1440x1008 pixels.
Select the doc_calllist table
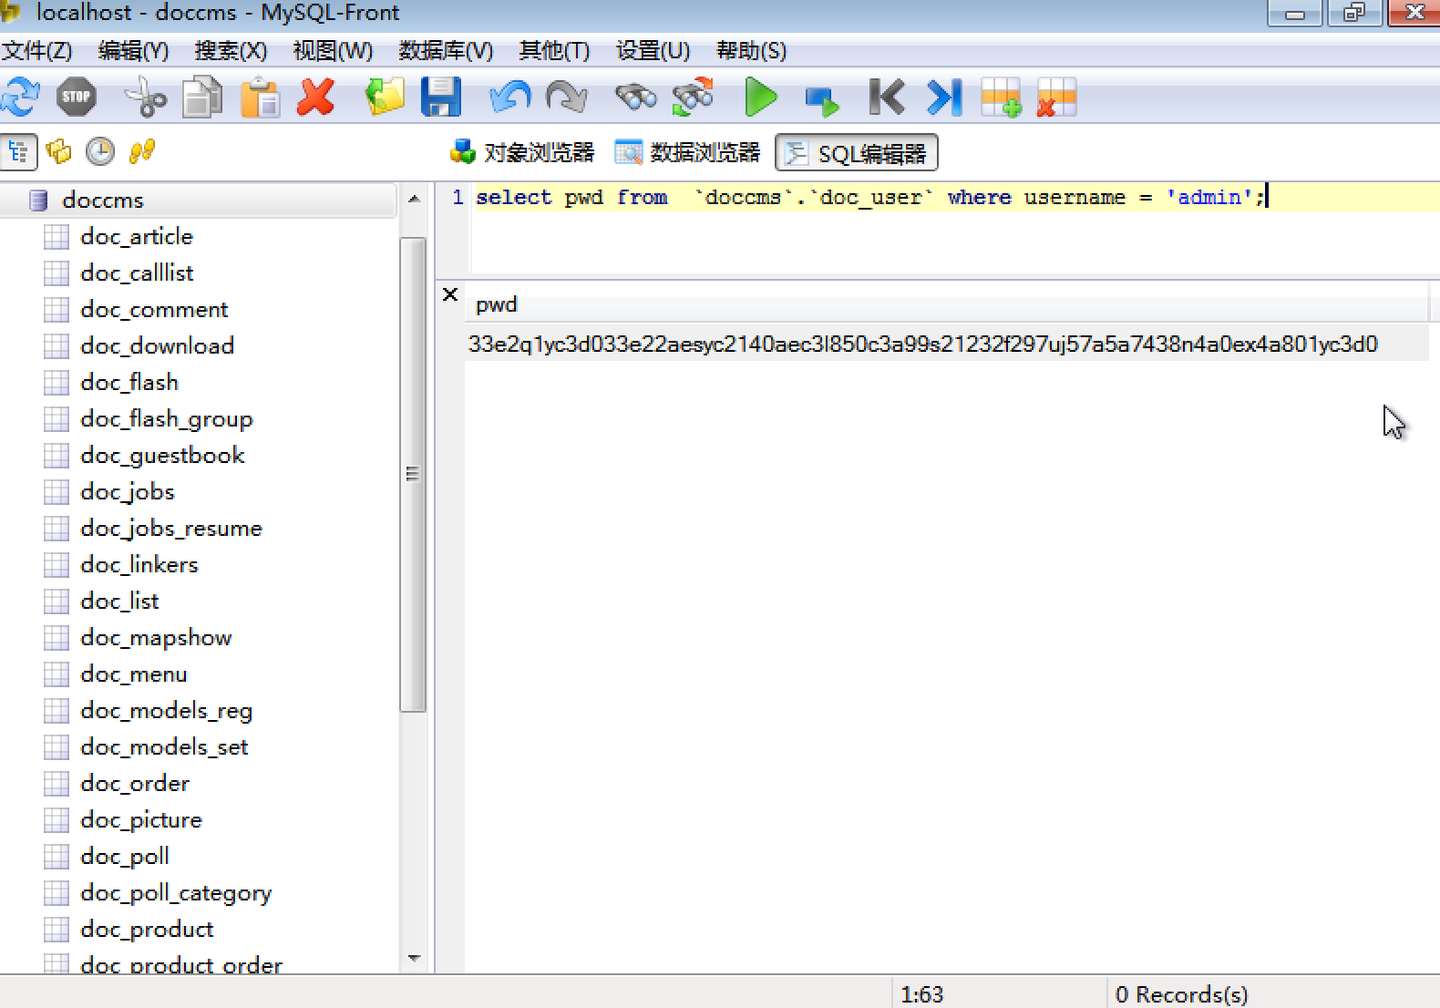click(137, 273)
